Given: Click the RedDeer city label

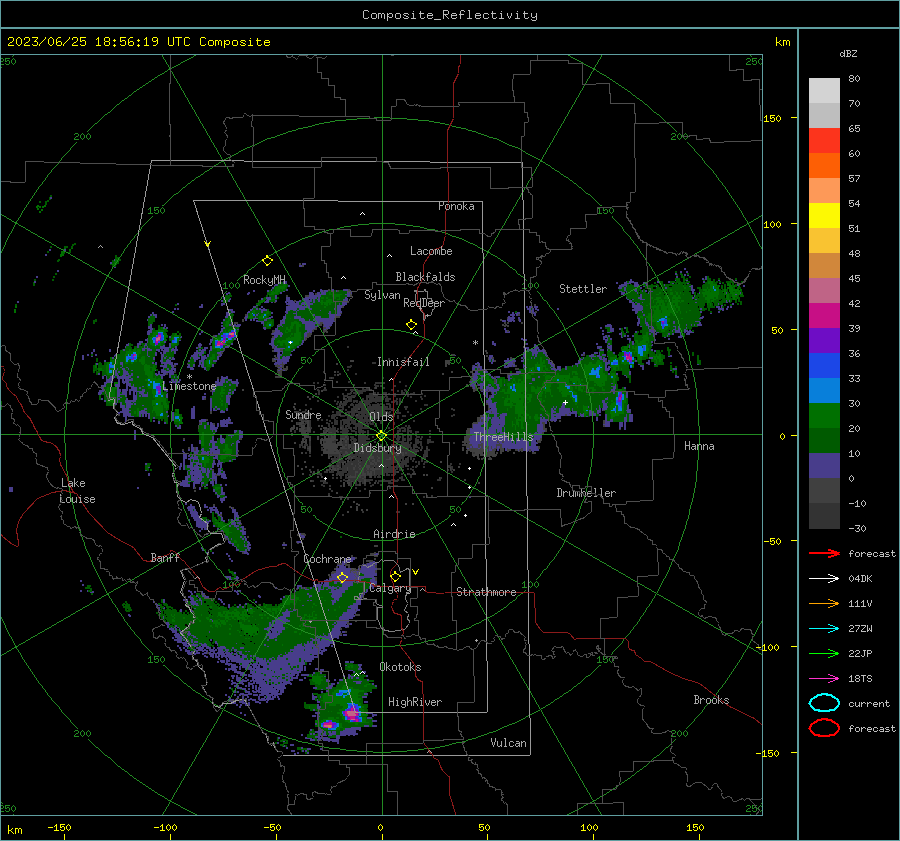Looking at the screenshot, I should [424, 303].
